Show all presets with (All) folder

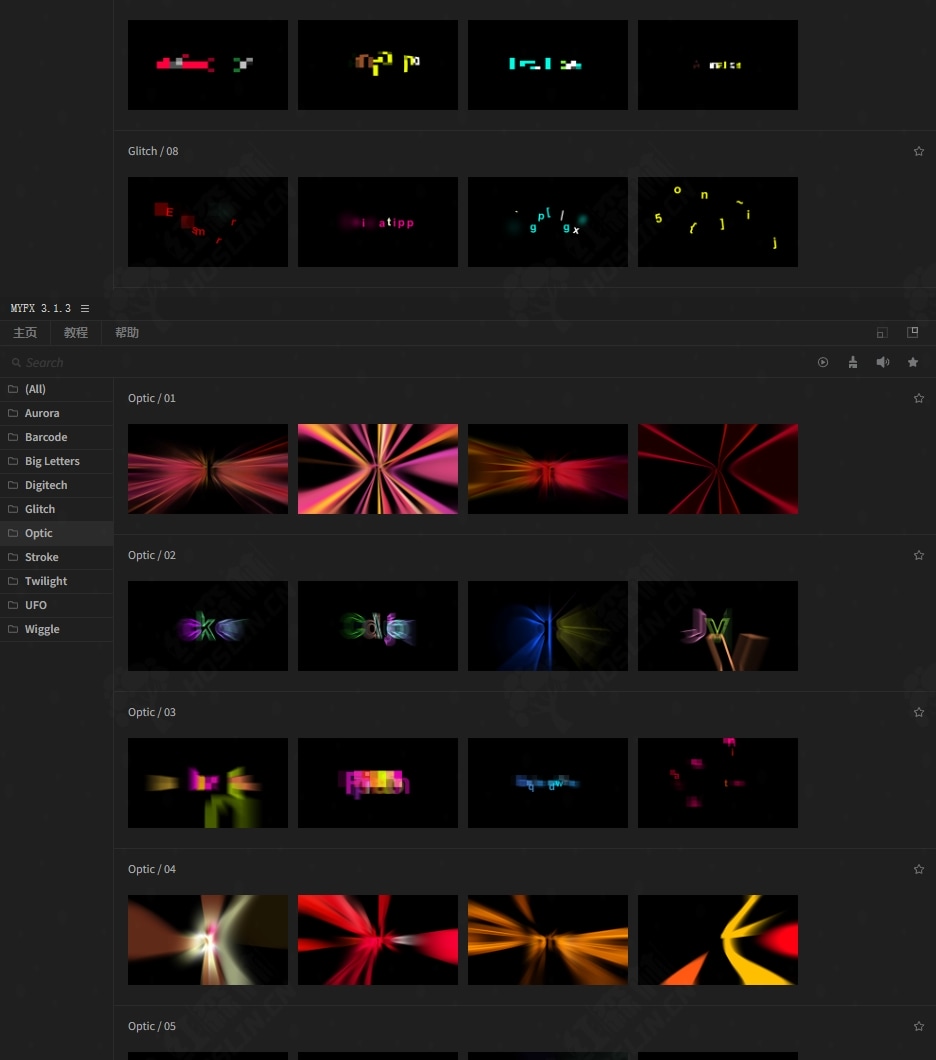click(35, 389)
